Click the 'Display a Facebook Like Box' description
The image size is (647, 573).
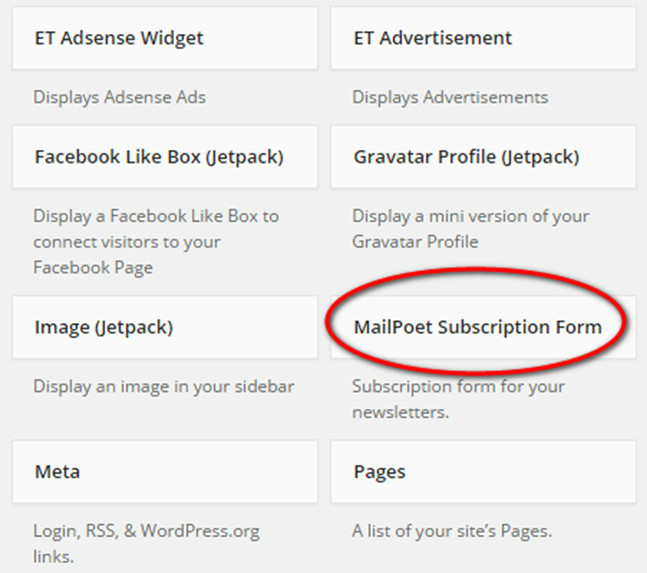tap(156, 242)
